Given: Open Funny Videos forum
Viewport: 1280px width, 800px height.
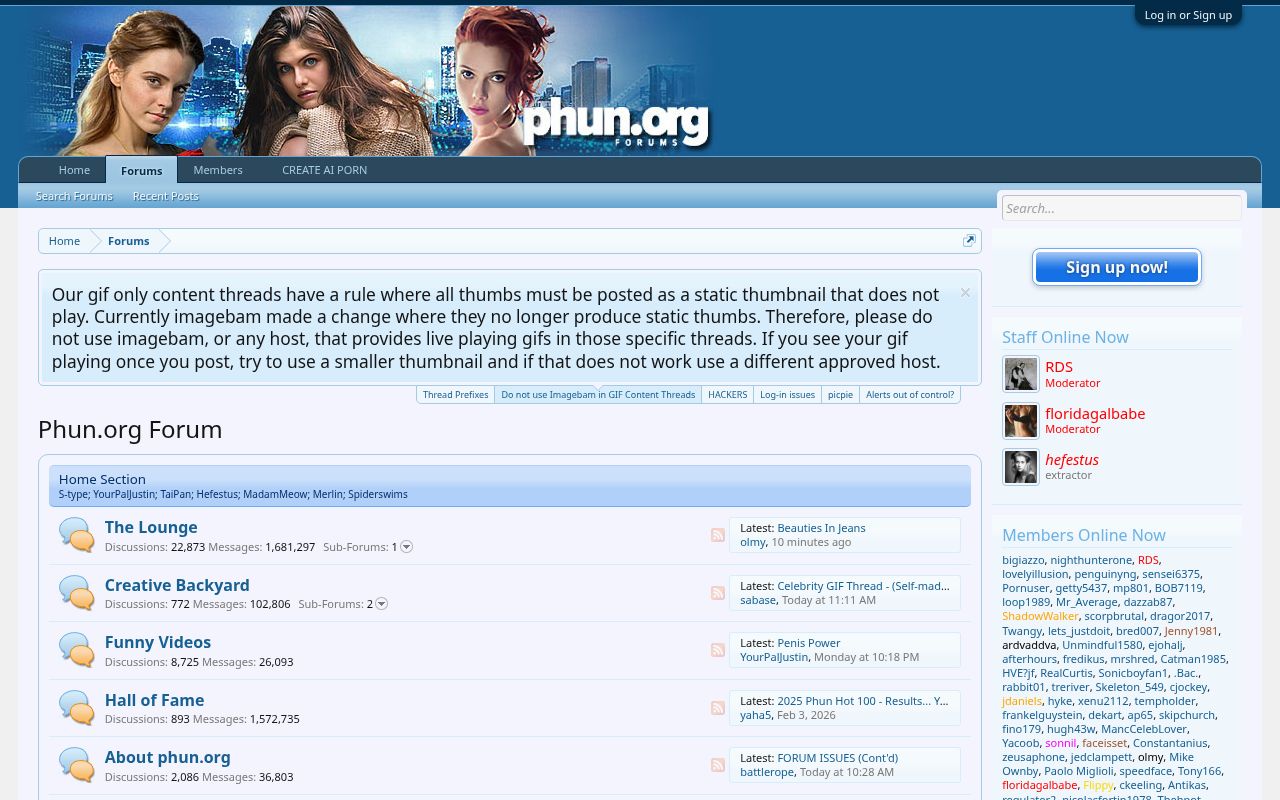Looking at the screenshot, I should point(158,642).
